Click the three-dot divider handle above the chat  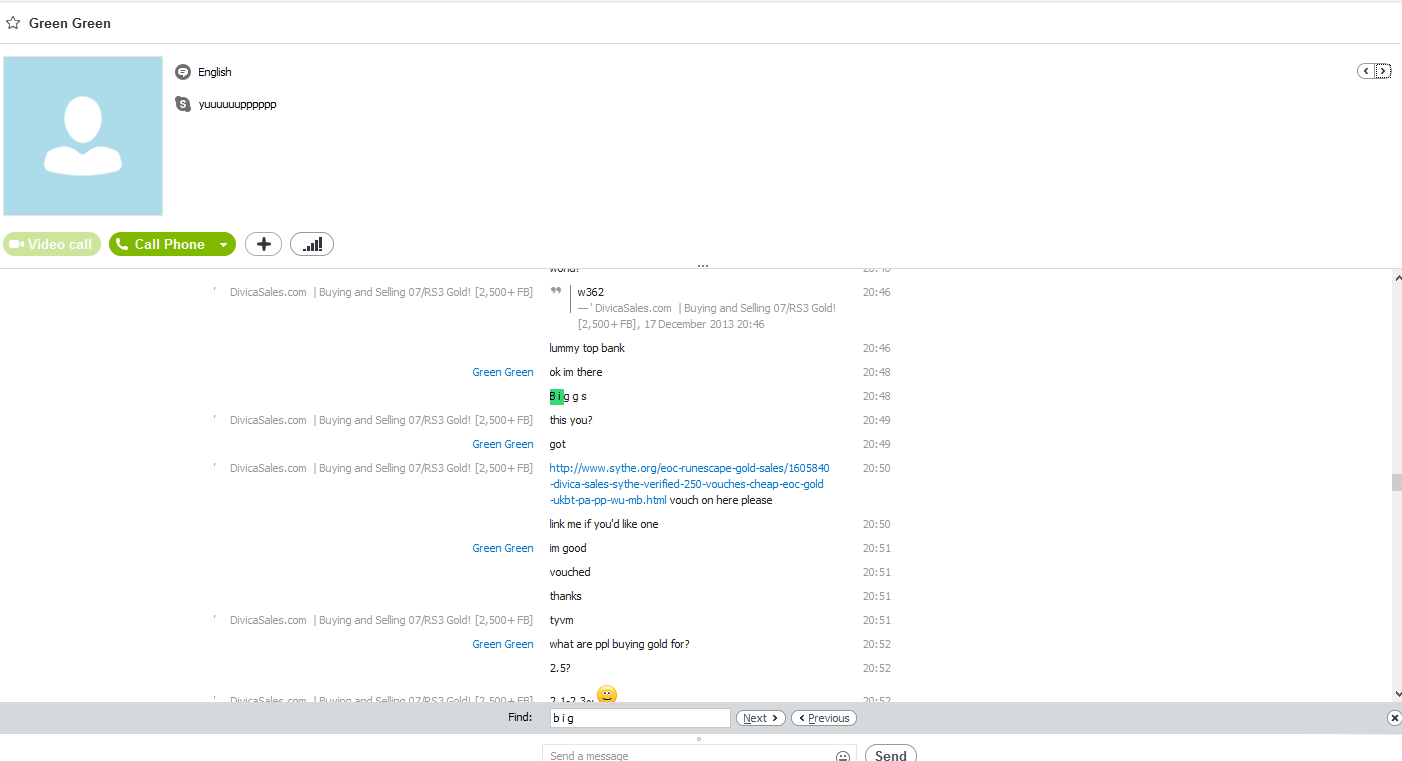tap(703, 266)
